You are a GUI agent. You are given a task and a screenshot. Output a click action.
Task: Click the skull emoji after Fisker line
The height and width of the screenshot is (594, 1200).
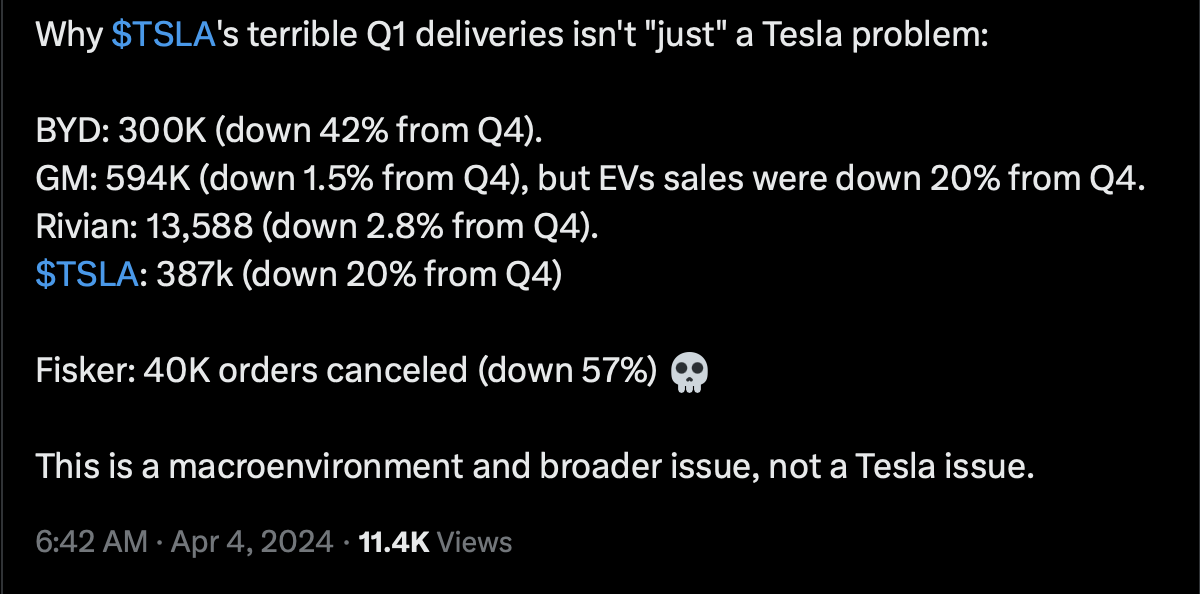click(x=688, y=372)
